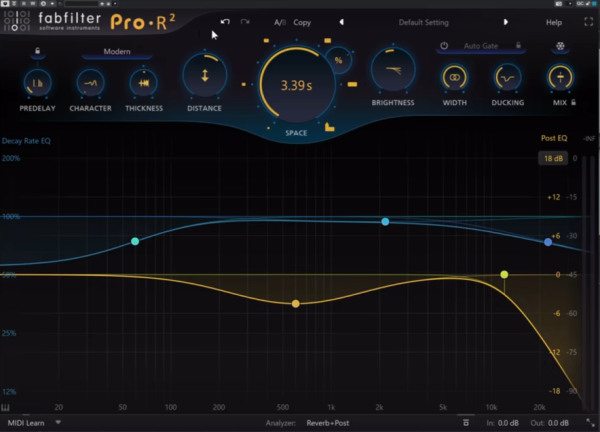Open the Modern character style dropdown
Image resolution: width=600 pixels, height=432 pixels.
(x=117, y=52)
